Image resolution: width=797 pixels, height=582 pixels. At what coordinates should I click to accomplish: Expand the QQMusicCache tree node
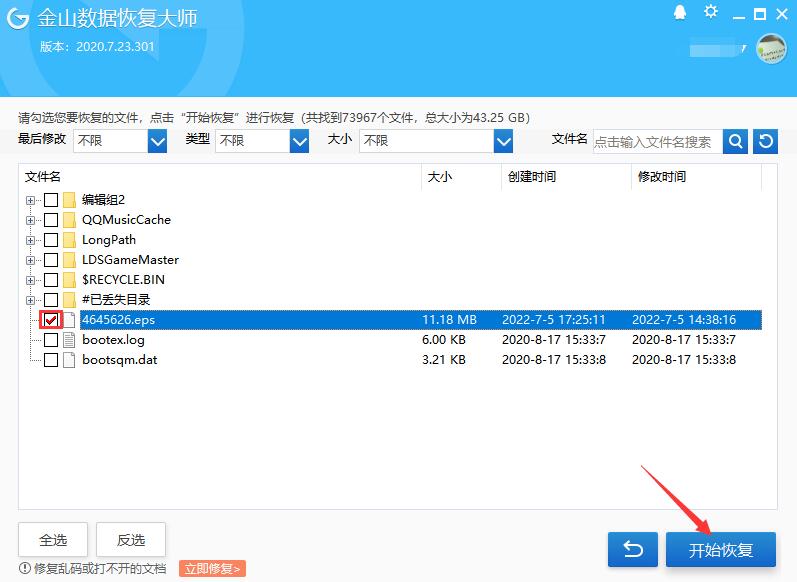[x=30, y=220]
